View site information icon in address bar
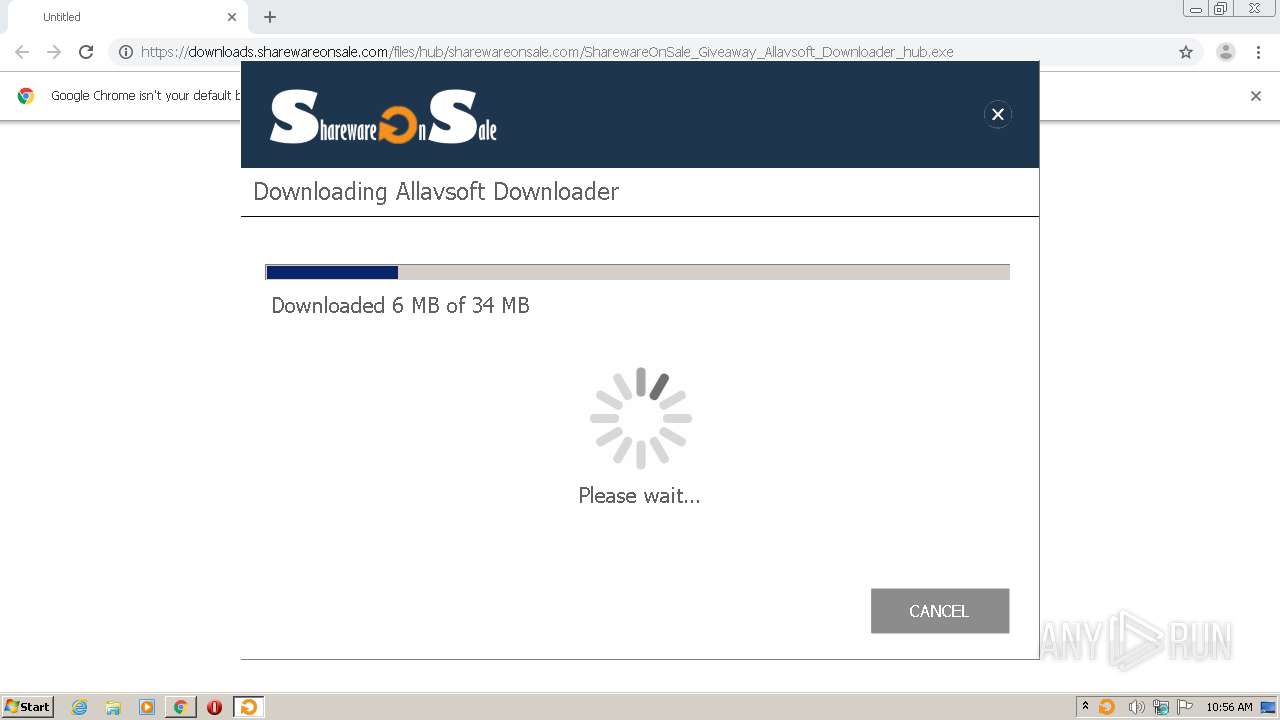The width and height of the screenshot is (1280, 720). pos(126,52)
